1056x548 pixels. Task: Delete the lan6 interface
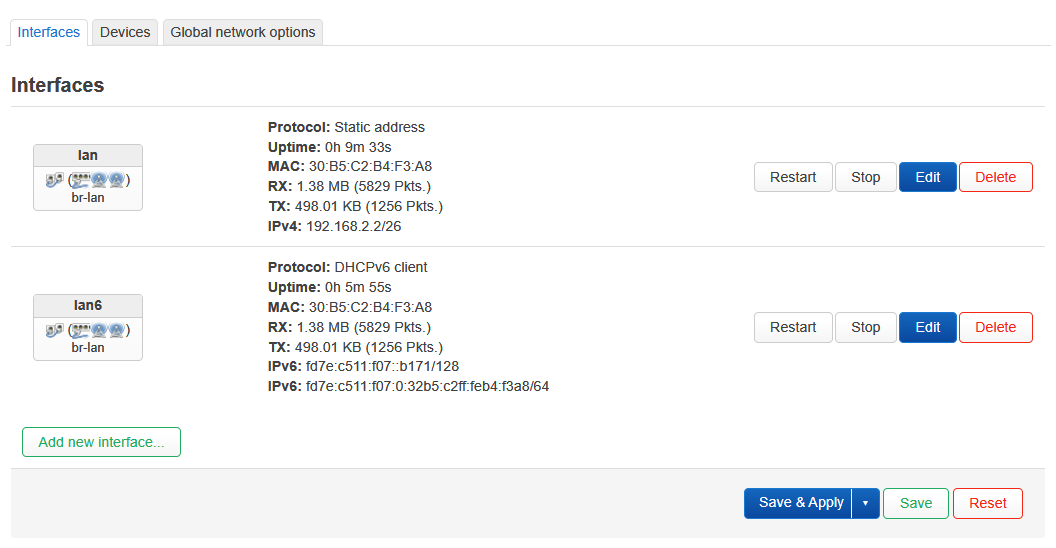click(995, 327)
